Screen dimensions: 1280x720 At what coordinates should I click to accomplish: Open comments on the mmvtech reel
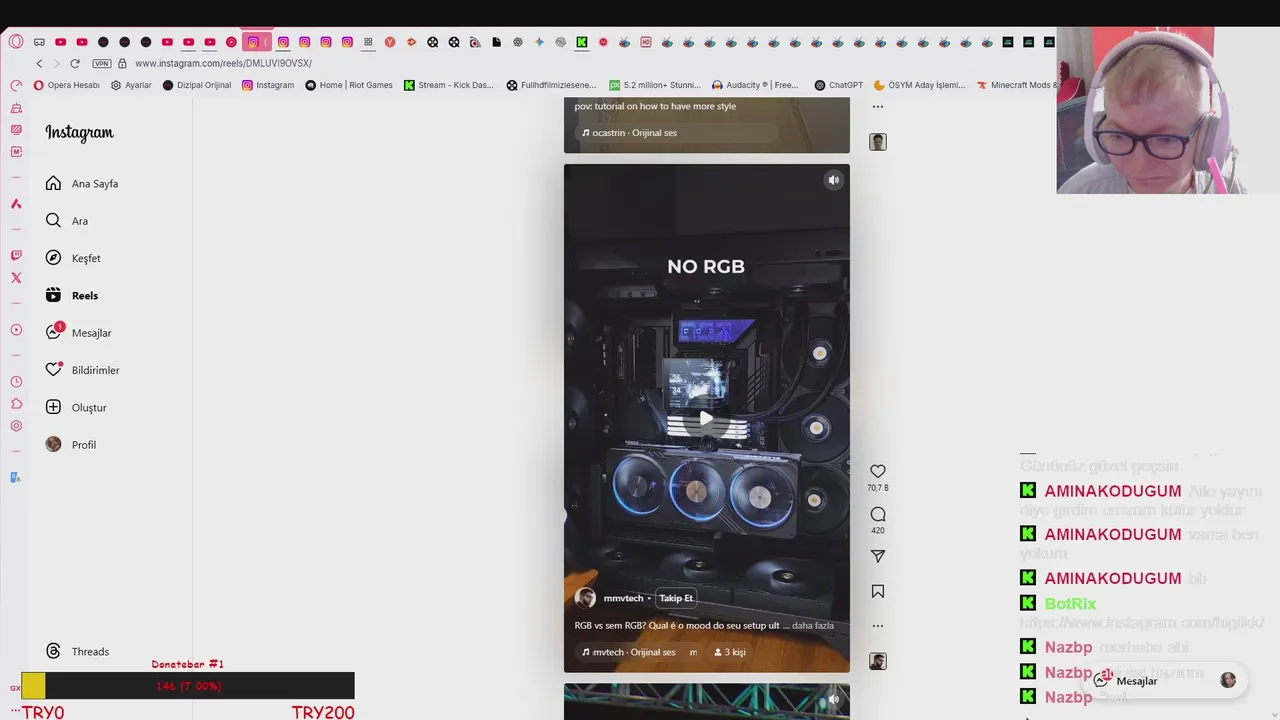tap(878, 514)
